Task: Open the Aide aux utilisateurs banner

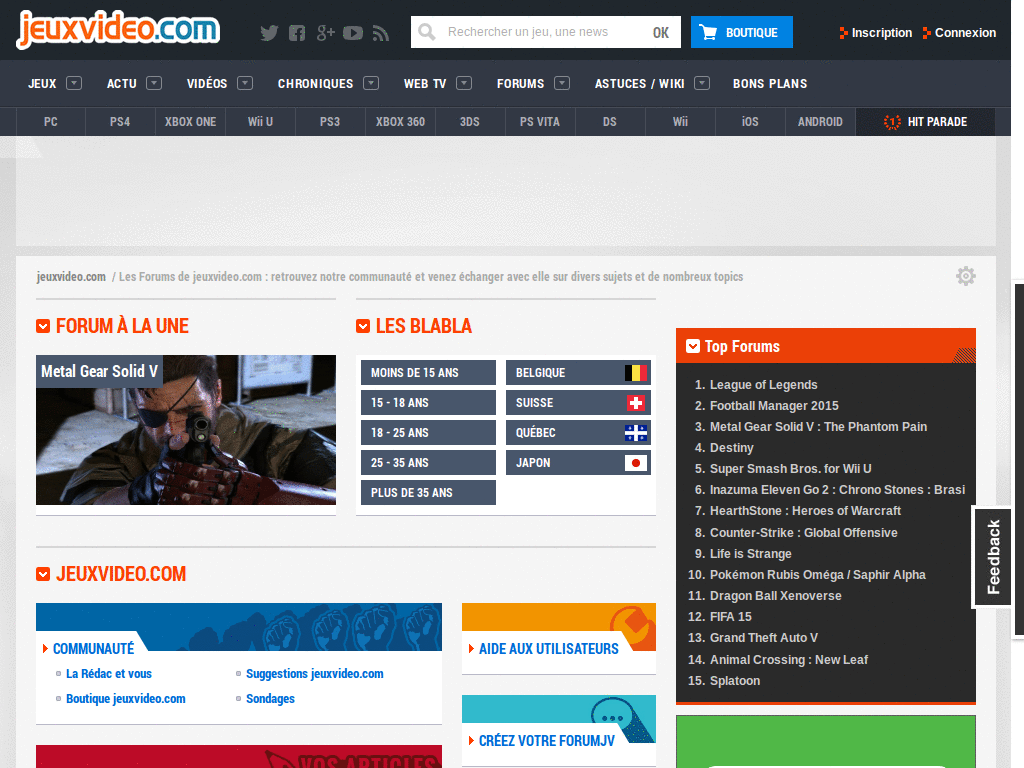Action: click(559, 638)
